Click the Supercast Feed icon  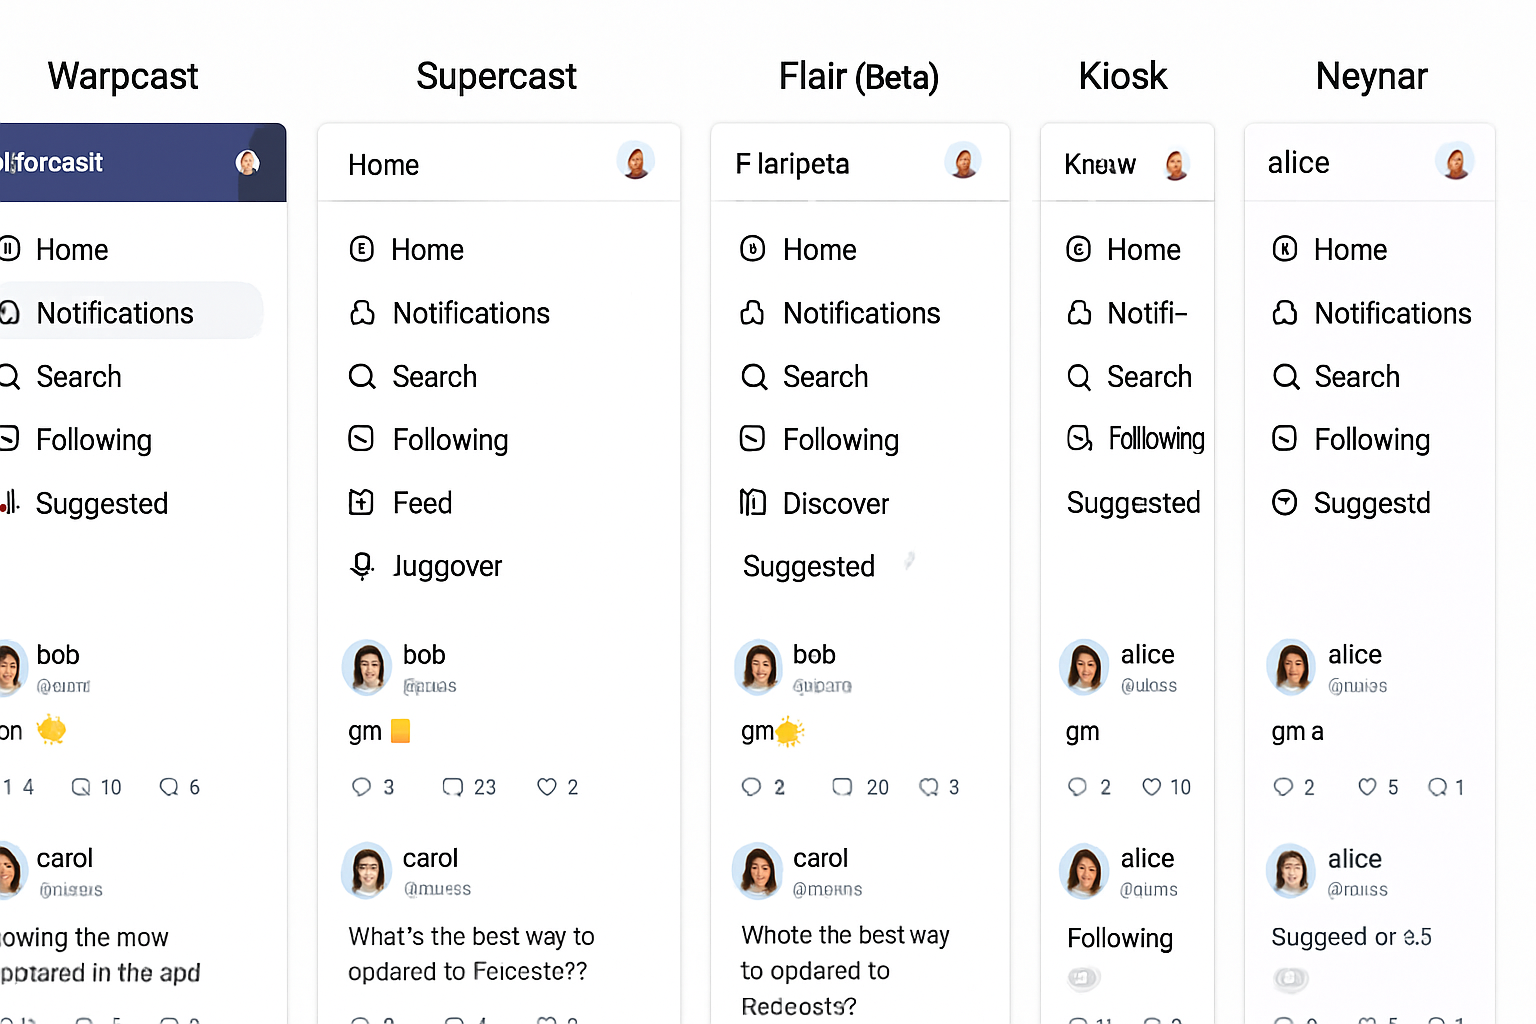[x=361, y=502]
